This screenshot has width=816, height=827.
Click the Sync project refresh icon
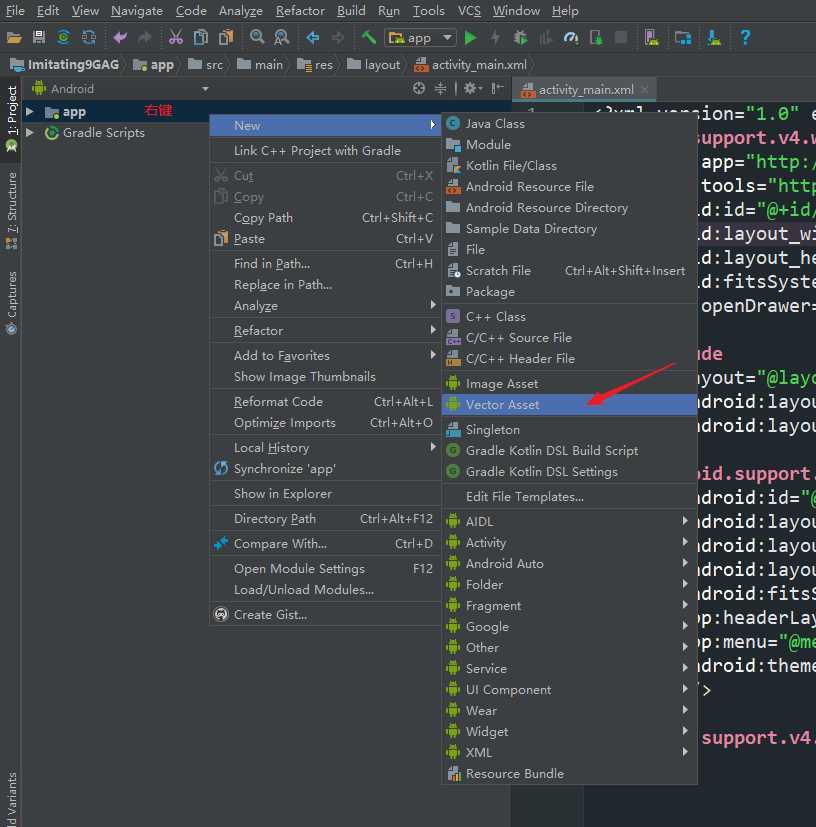coord(64,37)
